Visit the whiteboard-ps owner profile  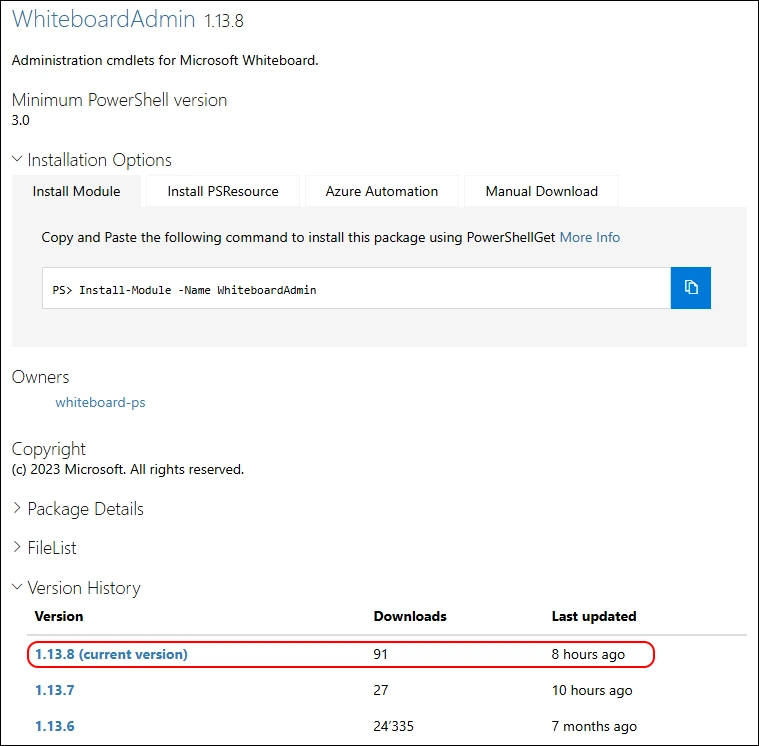click(100, 403)
